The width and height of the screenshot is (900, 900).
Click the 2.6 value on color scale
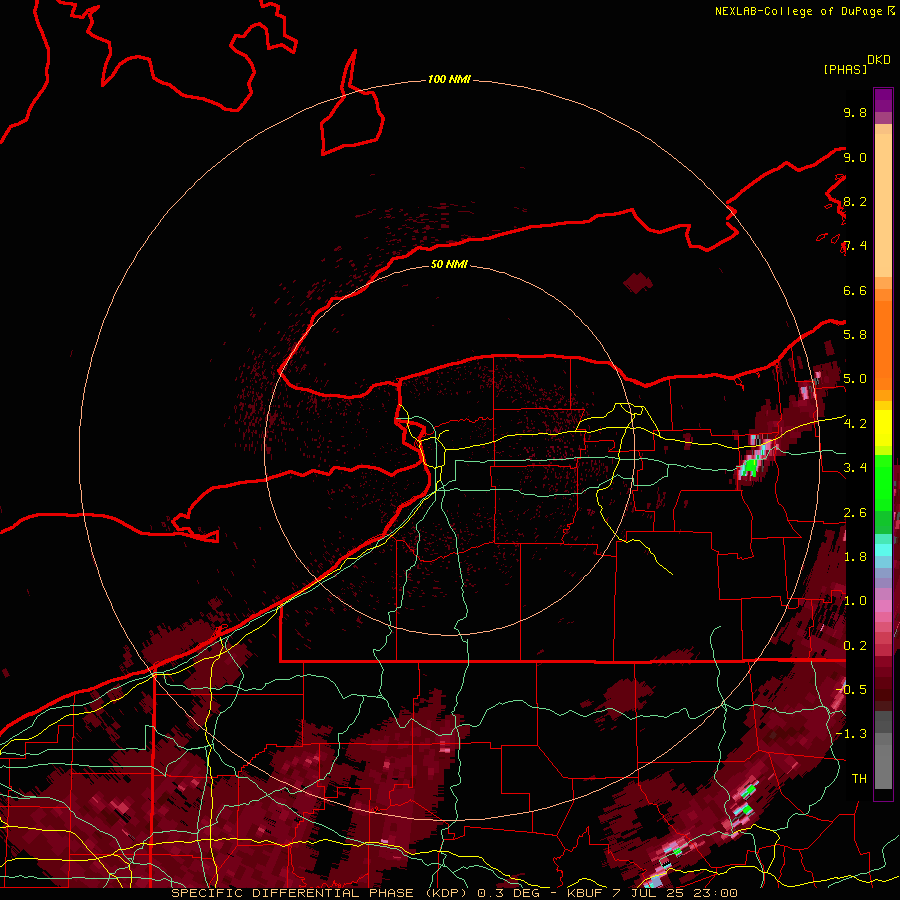(x=855, y=512)
